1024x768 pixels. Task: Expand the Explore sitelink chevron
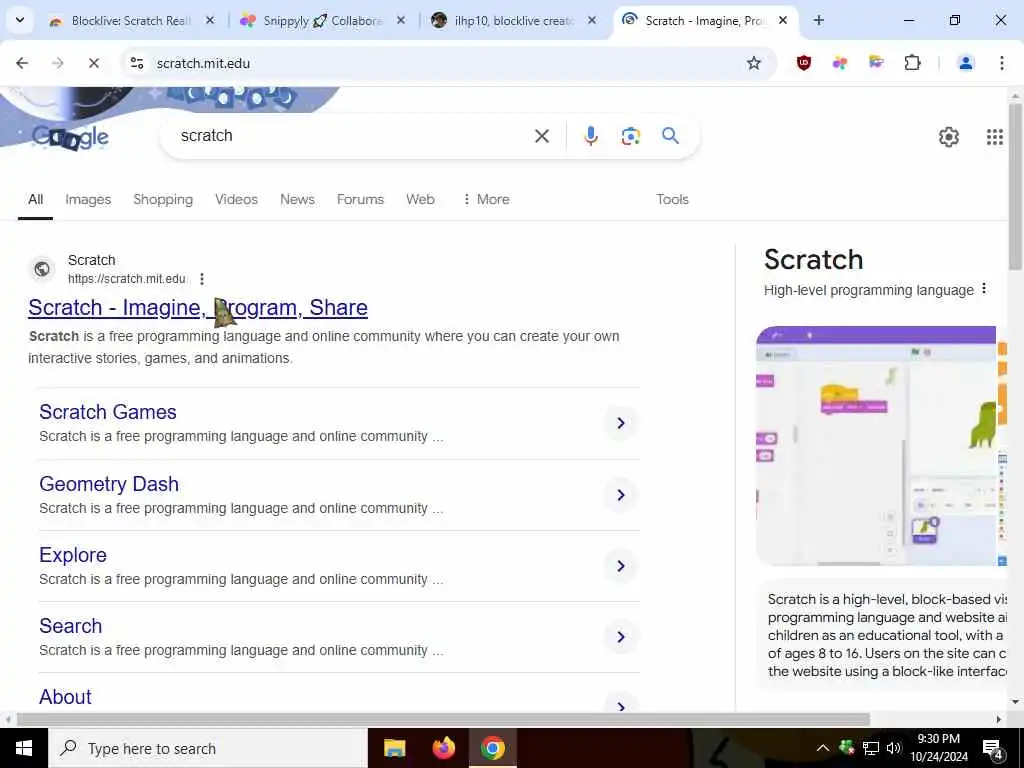(x=620, y=566)
